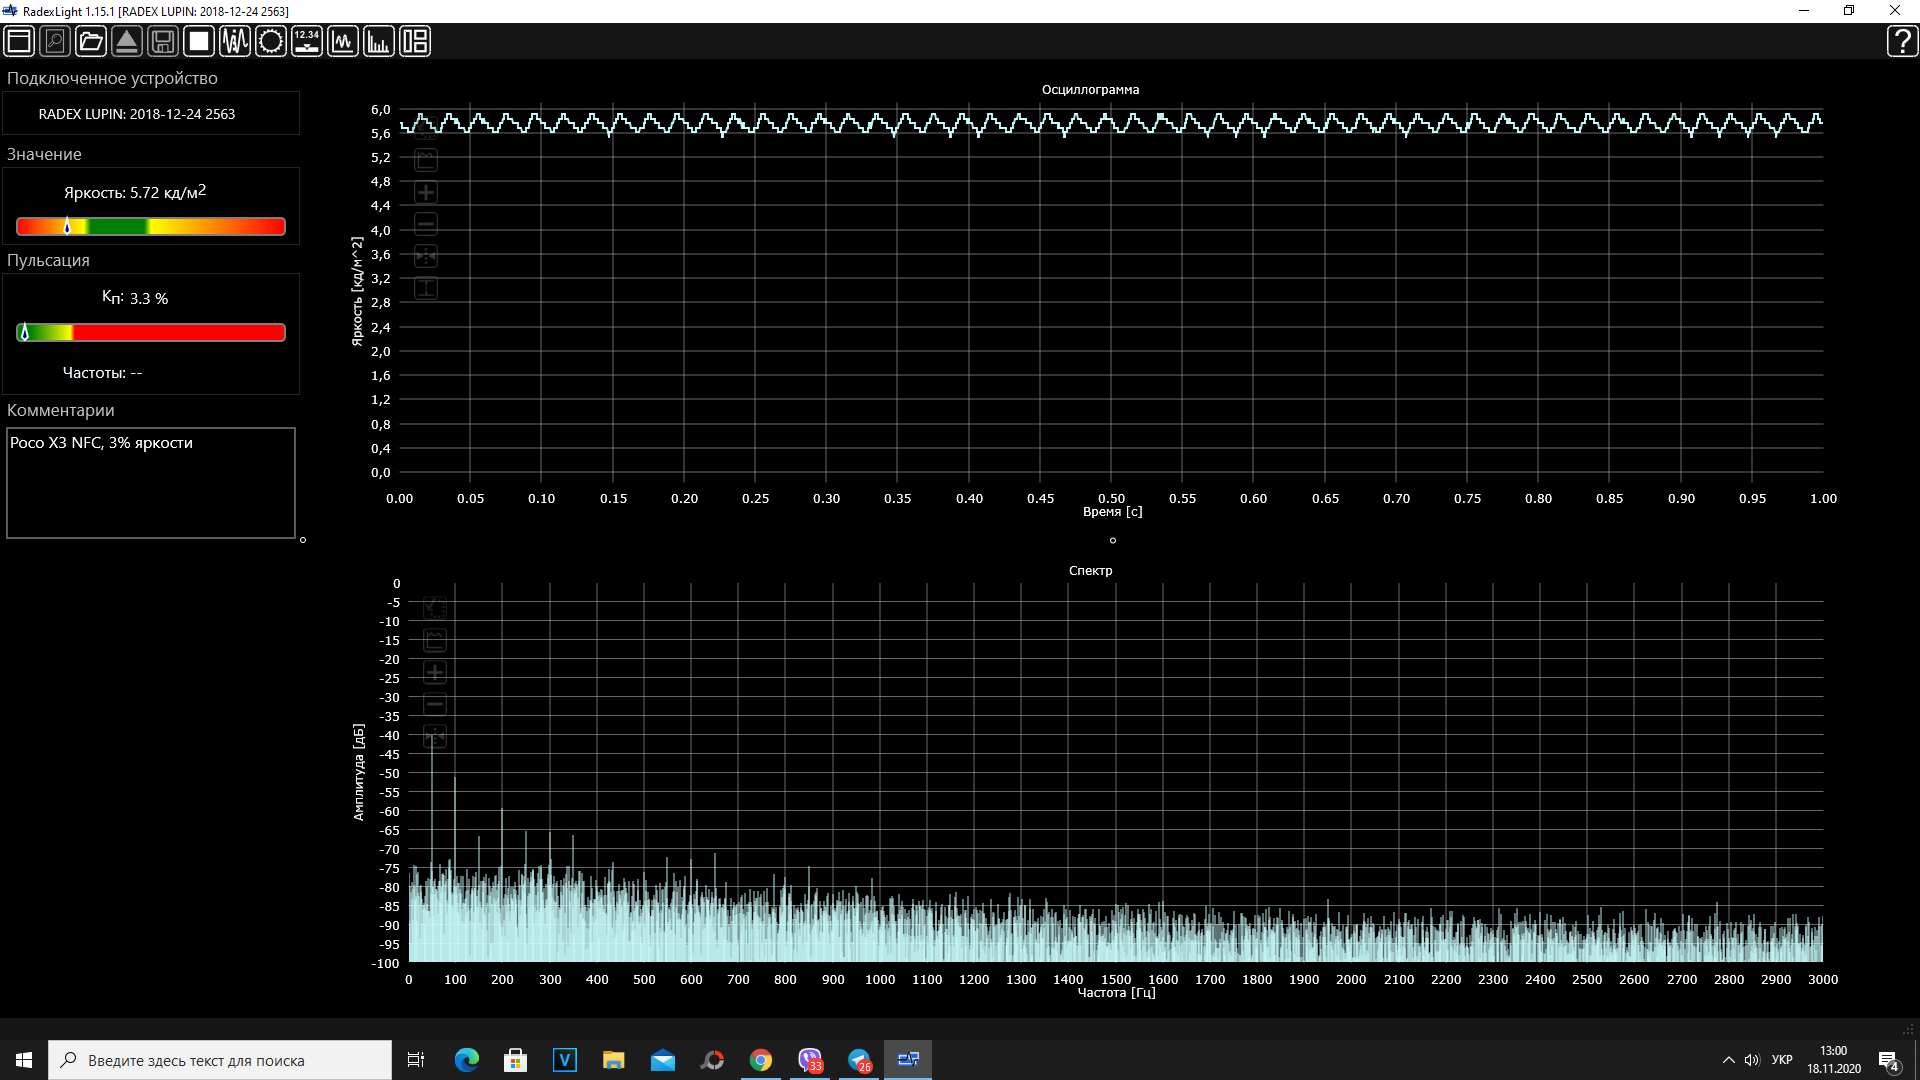The width and height of the screenshot is (1920, 1080).
Task: Click the eject device triangle icon
Action: [x=127, y=41]
